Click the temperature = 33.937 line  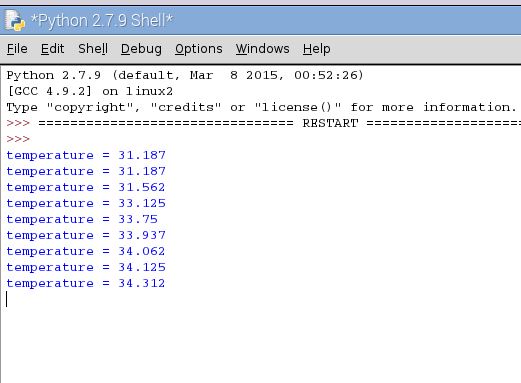[86, 235]
